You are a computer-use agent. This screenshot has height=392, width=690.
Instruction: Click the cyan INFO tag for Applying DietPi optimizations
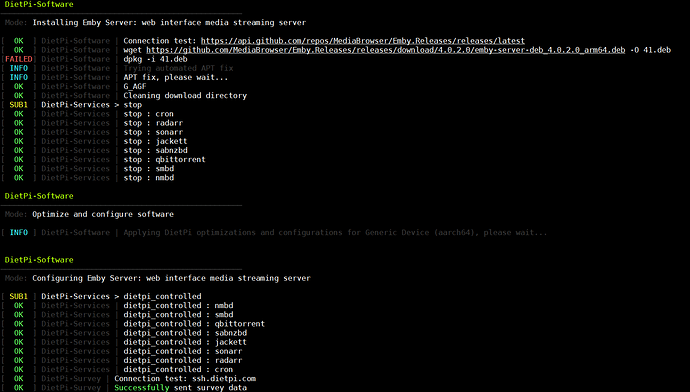(18, 232)
